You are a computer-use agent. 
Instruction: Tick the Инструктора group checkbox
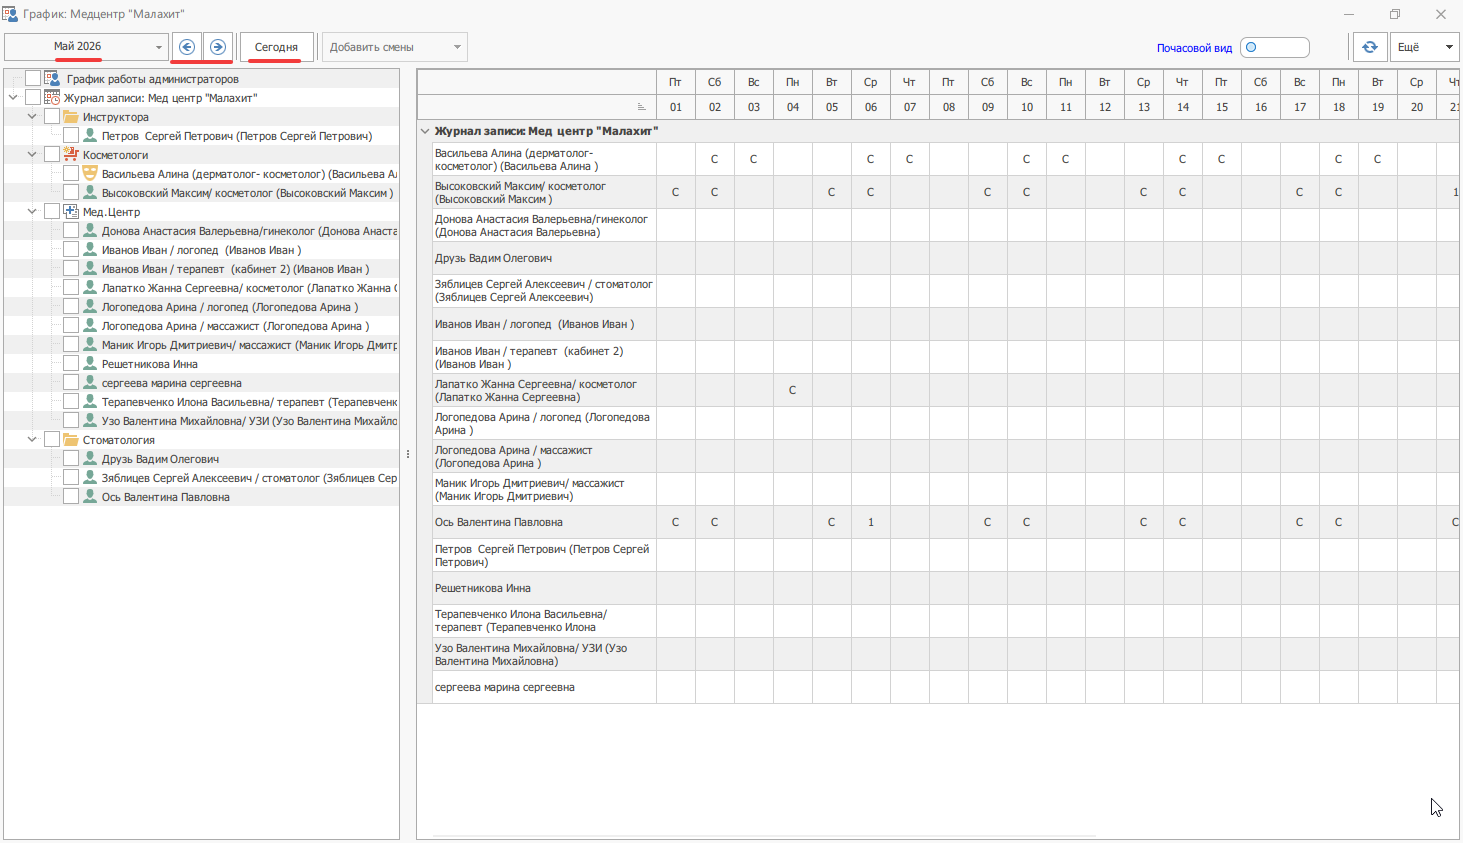(x=52, y=117)
